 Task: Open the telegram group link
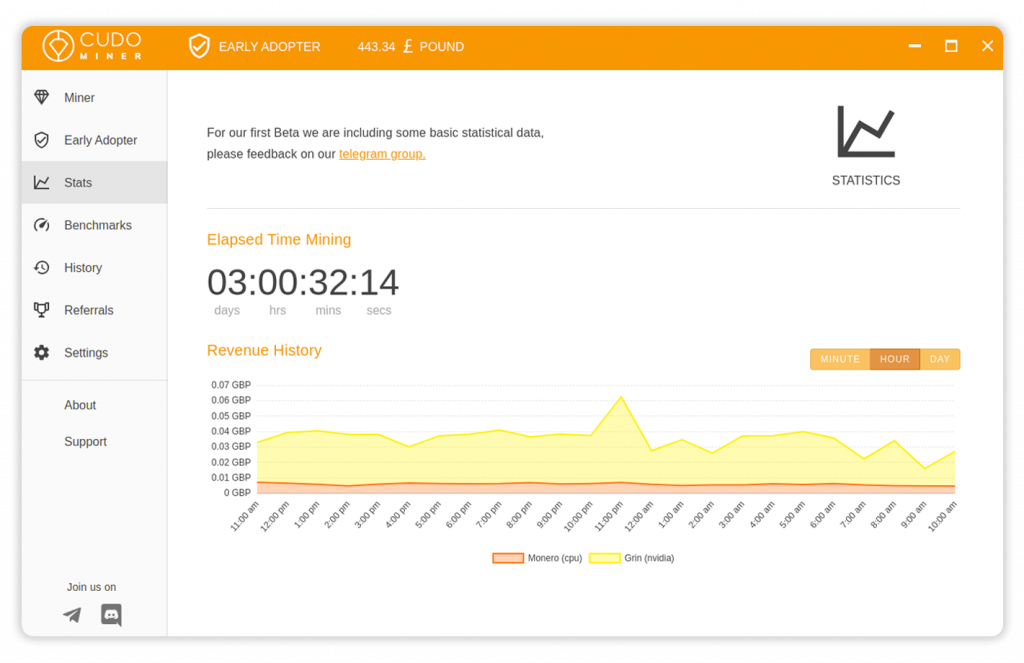point(381,153)
